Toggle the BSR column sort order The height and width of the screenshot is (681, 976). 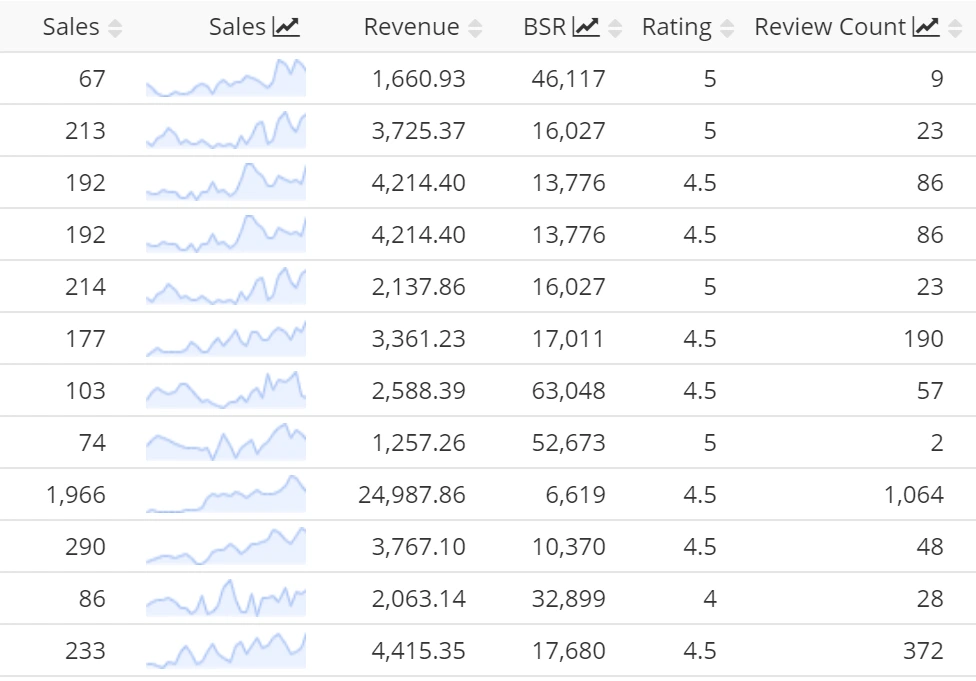coord(614,28)
